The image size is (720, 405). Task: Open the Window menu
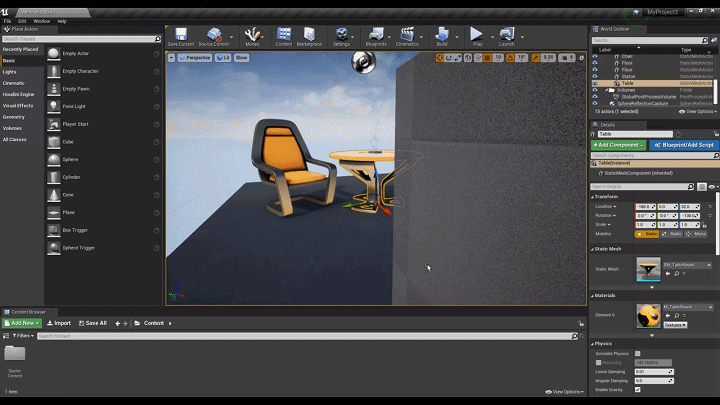41,21
